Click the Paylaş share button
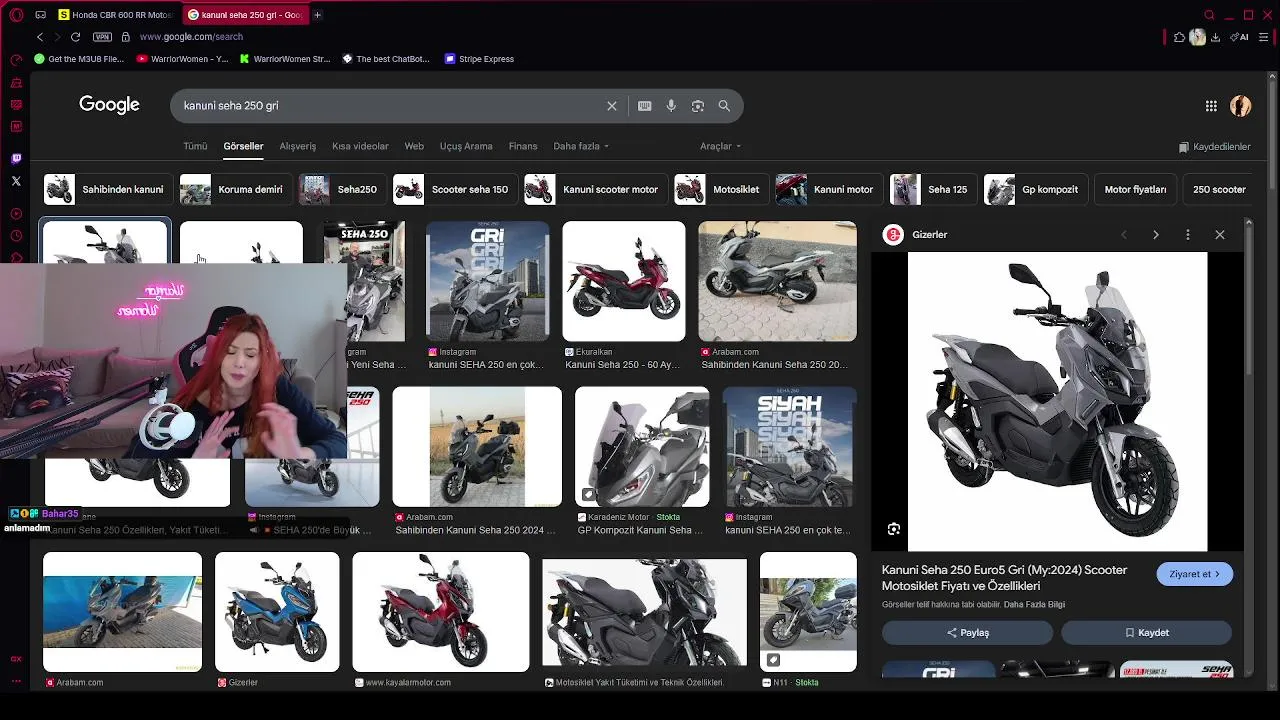This screenshot has height=720, width=1280. 967,632
